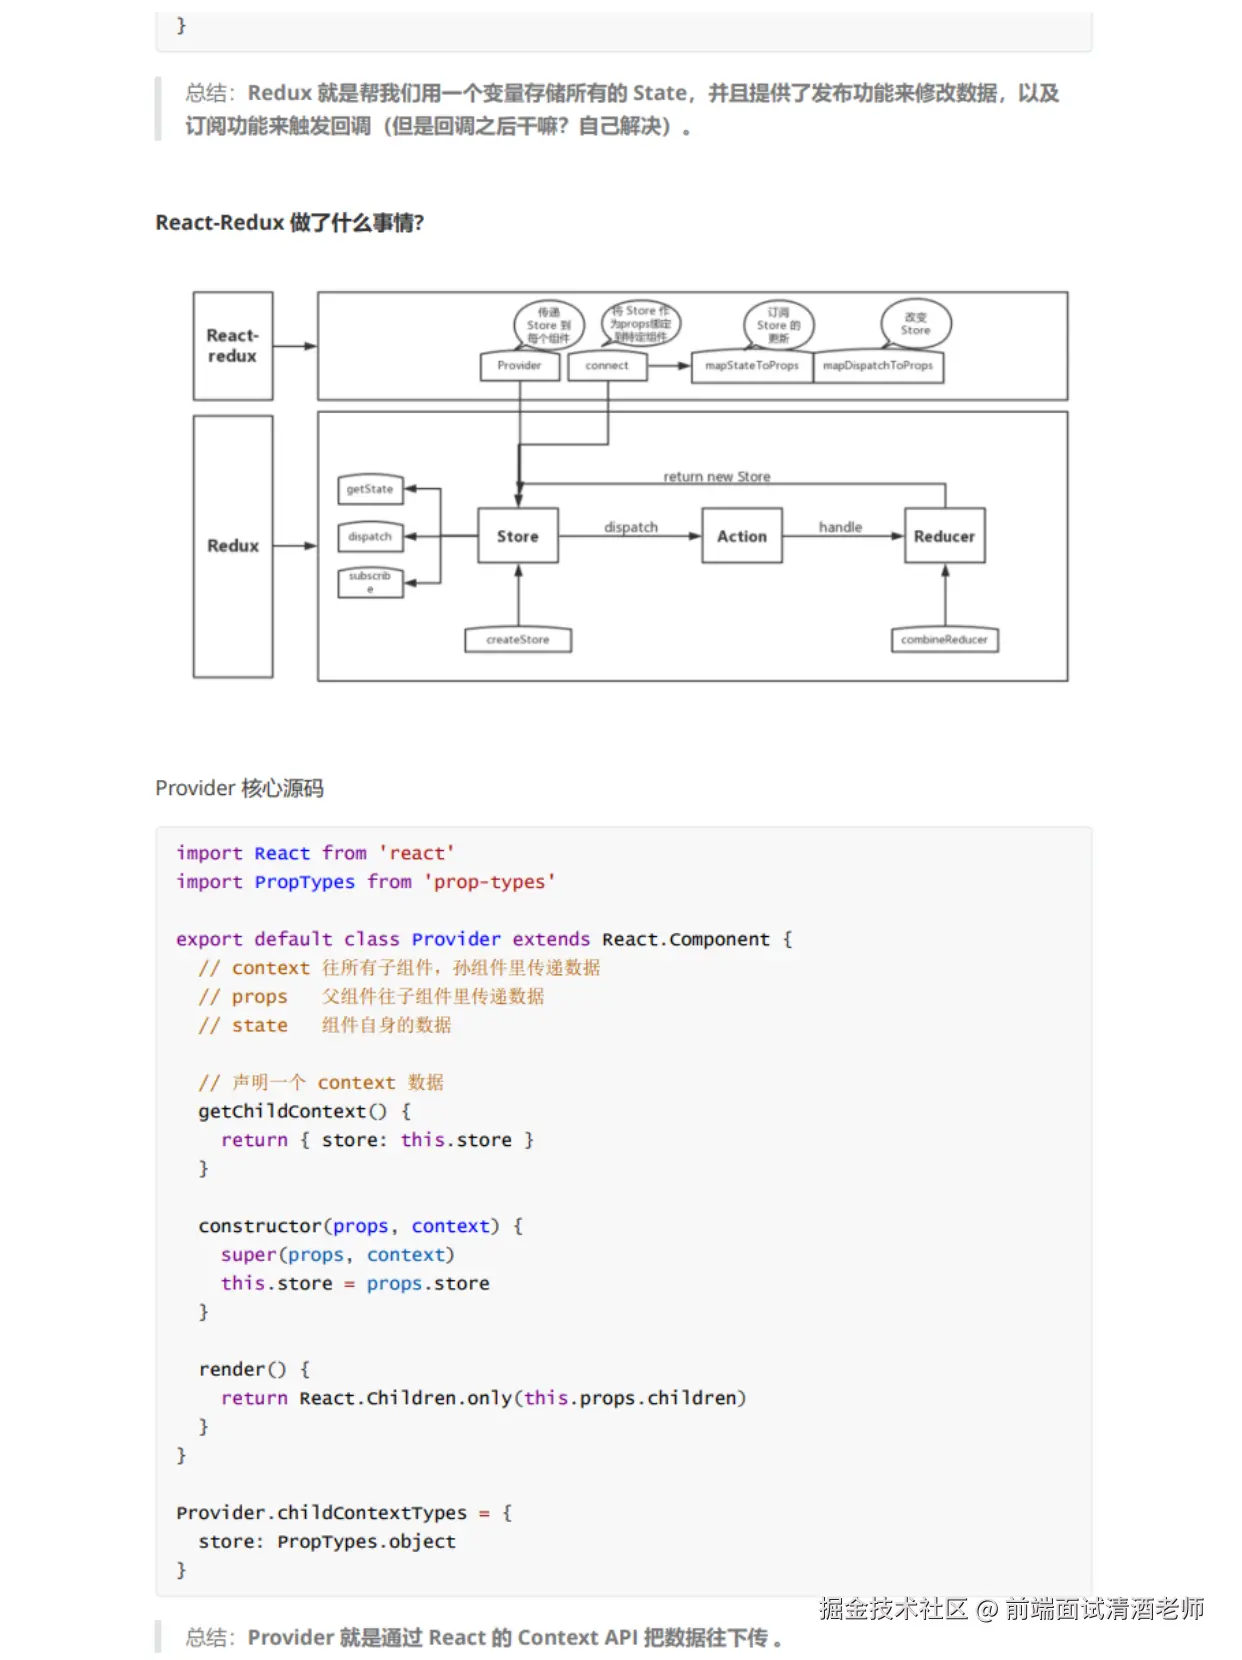Click the heading "React-Redux 做了什么事情?"
Image resolution: width=1242 pixels, height=1660 pixels.
[289, 223]
